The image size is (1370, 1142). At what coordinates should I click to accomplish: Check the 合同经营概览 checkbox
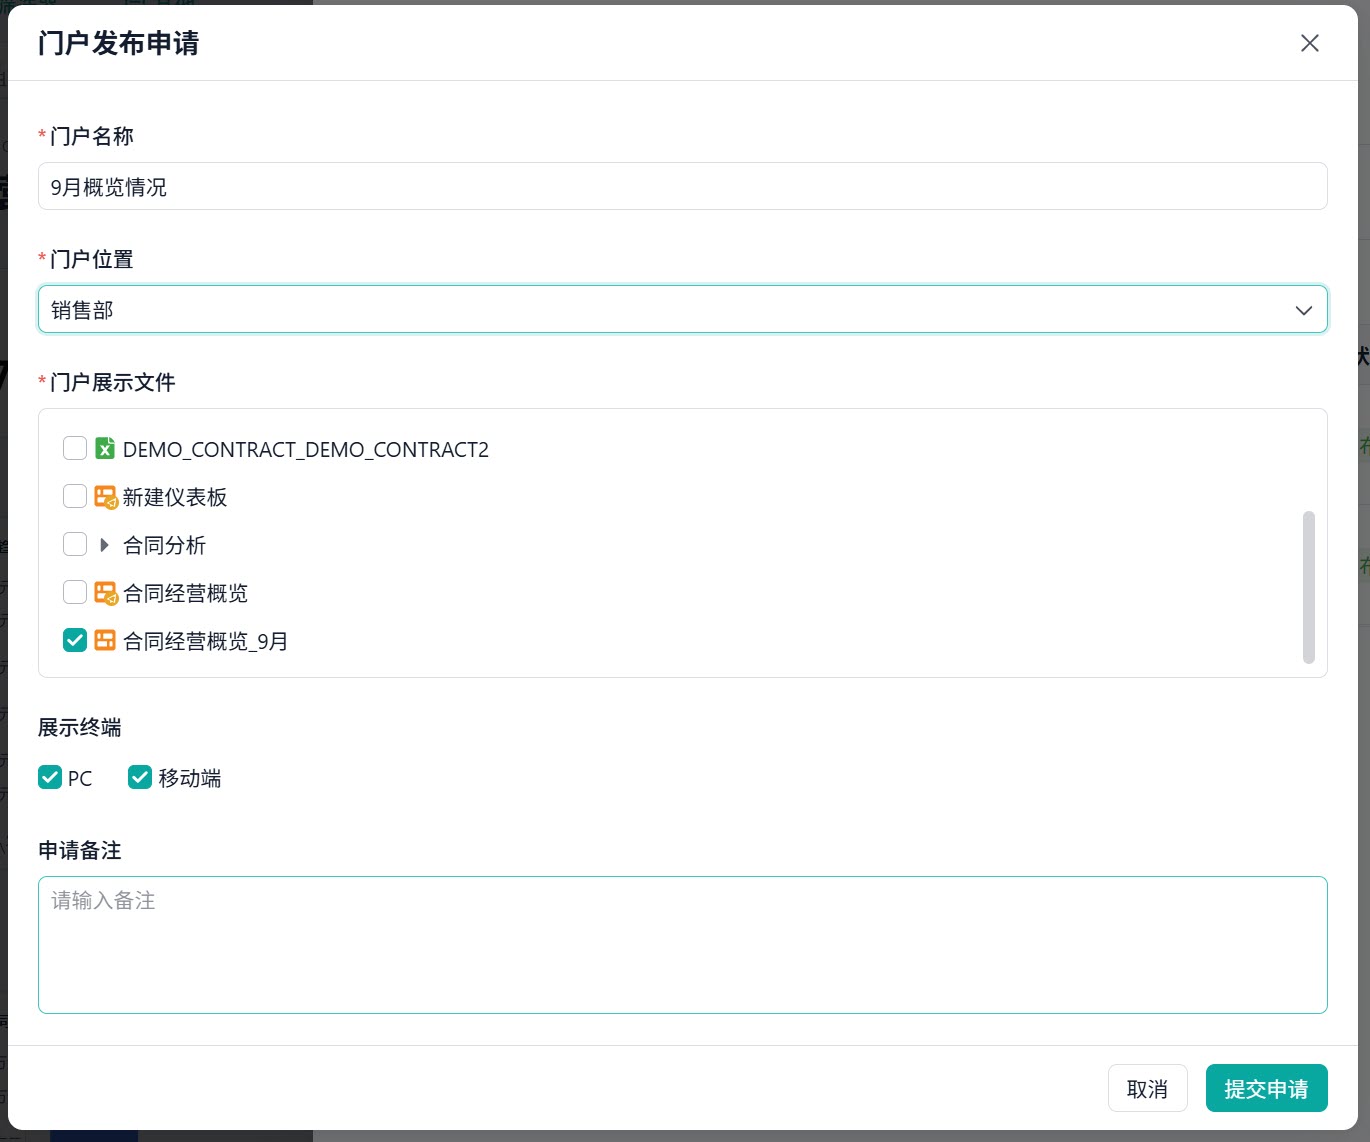point(75,592)
